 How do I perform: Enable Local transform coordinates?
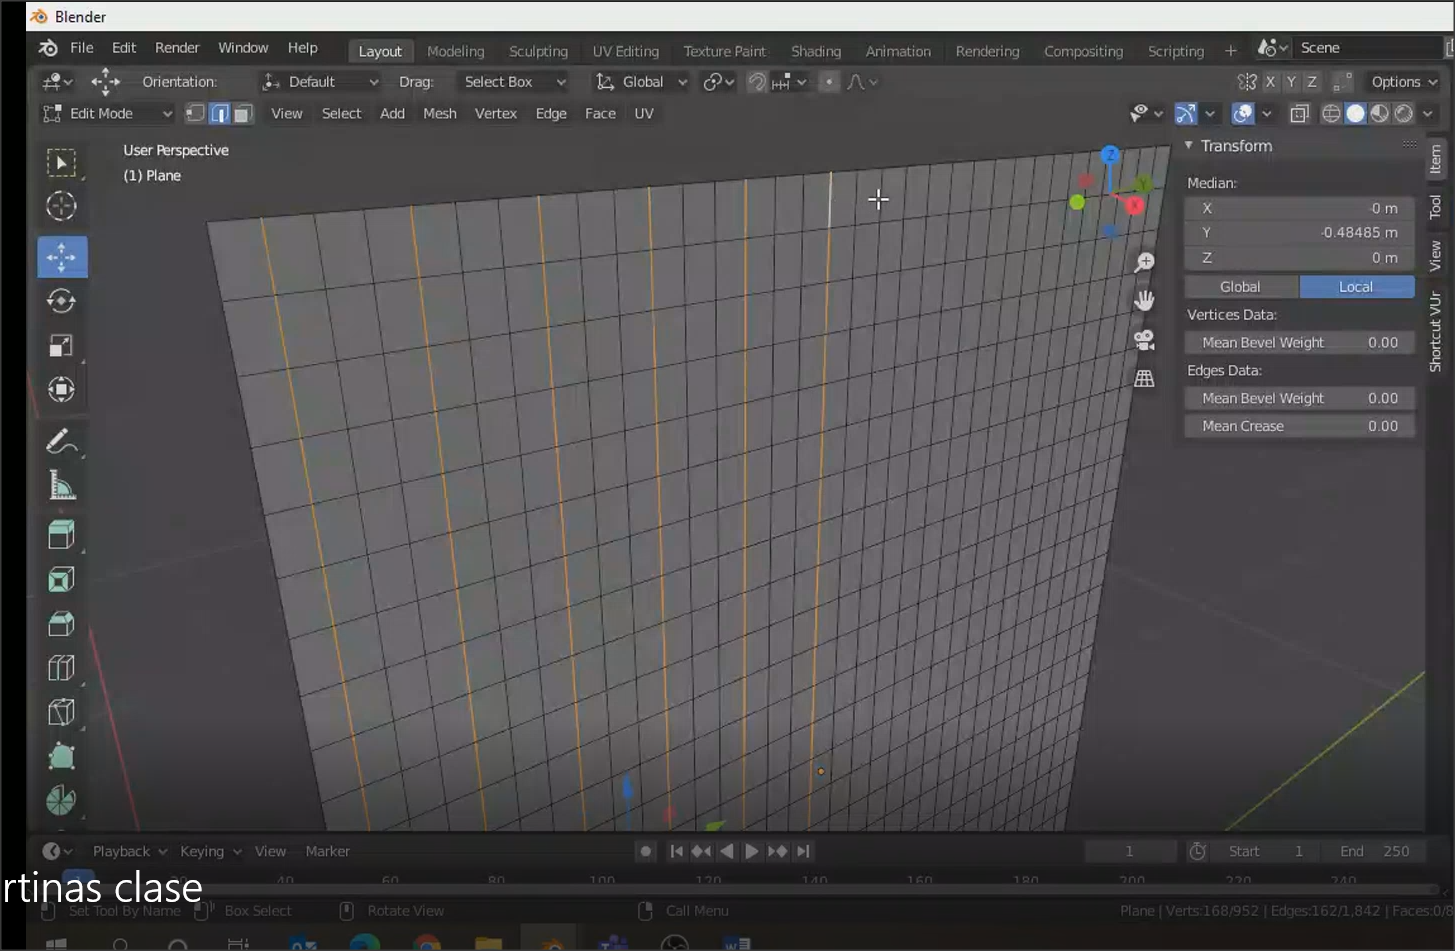coord(1356,287)
